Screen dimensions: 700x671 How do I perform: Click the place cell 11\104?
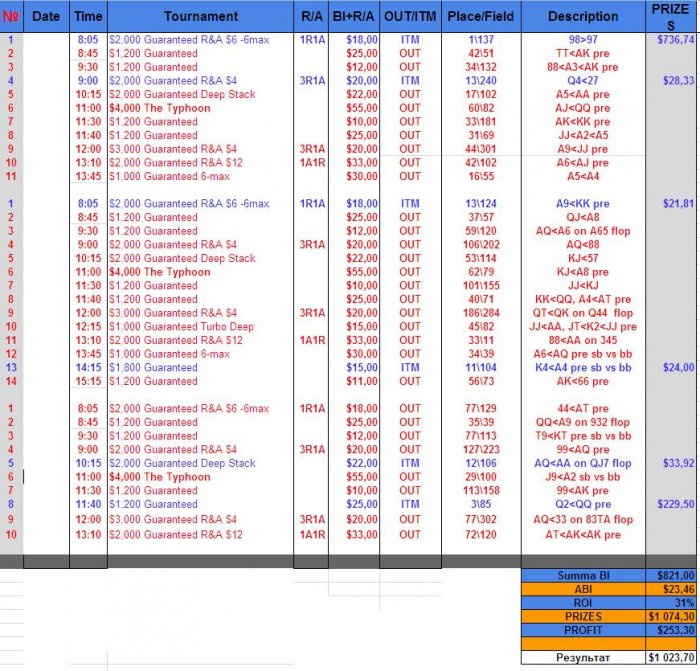click(481, 367)
